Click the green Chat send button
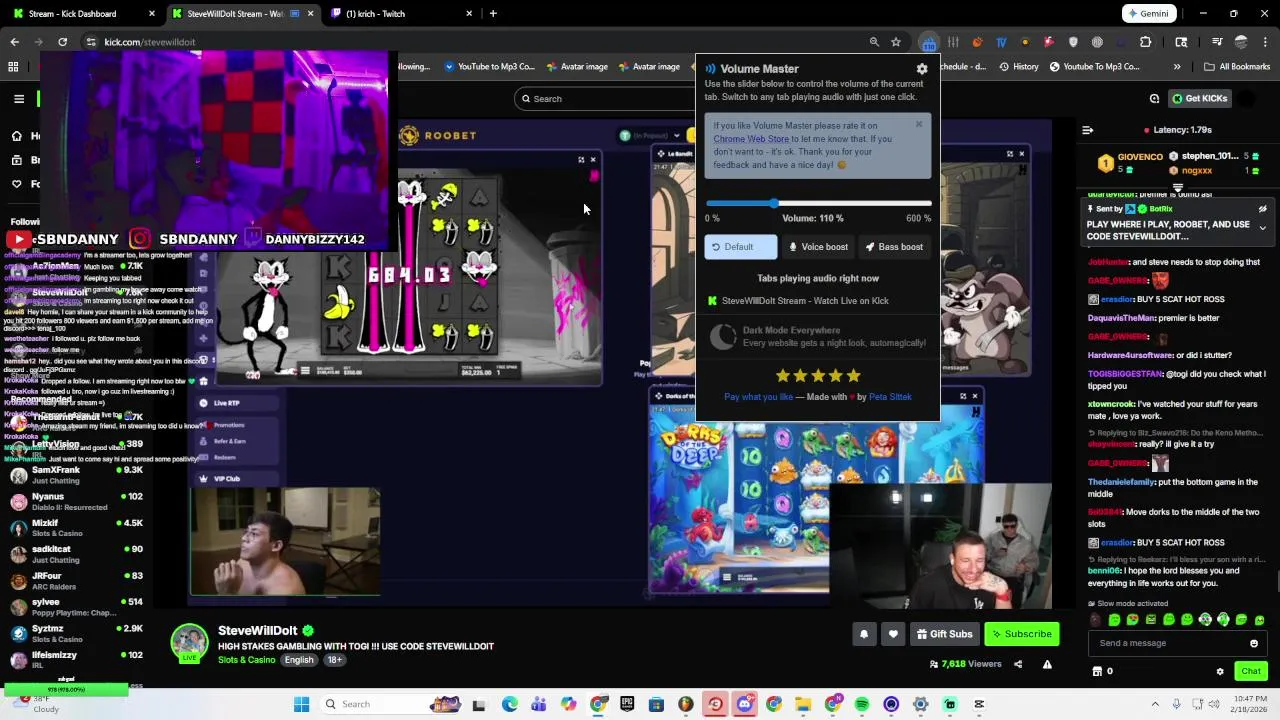Screen dimensions: 1280x720 point(1251,672)
